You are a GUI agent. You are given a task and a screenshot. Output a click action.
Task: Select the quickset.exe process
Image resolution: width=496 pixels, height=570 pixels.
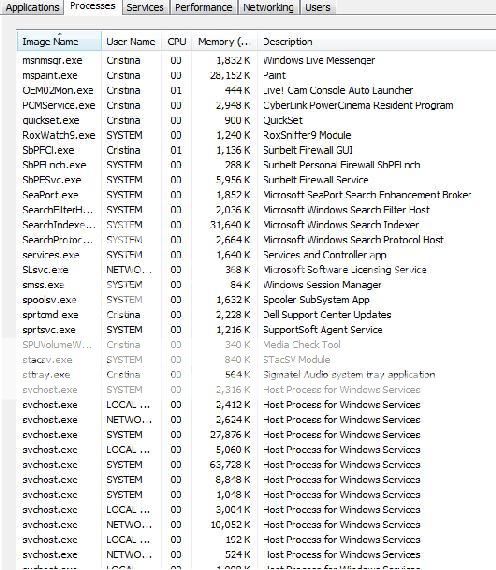click(x=256, y=120)
